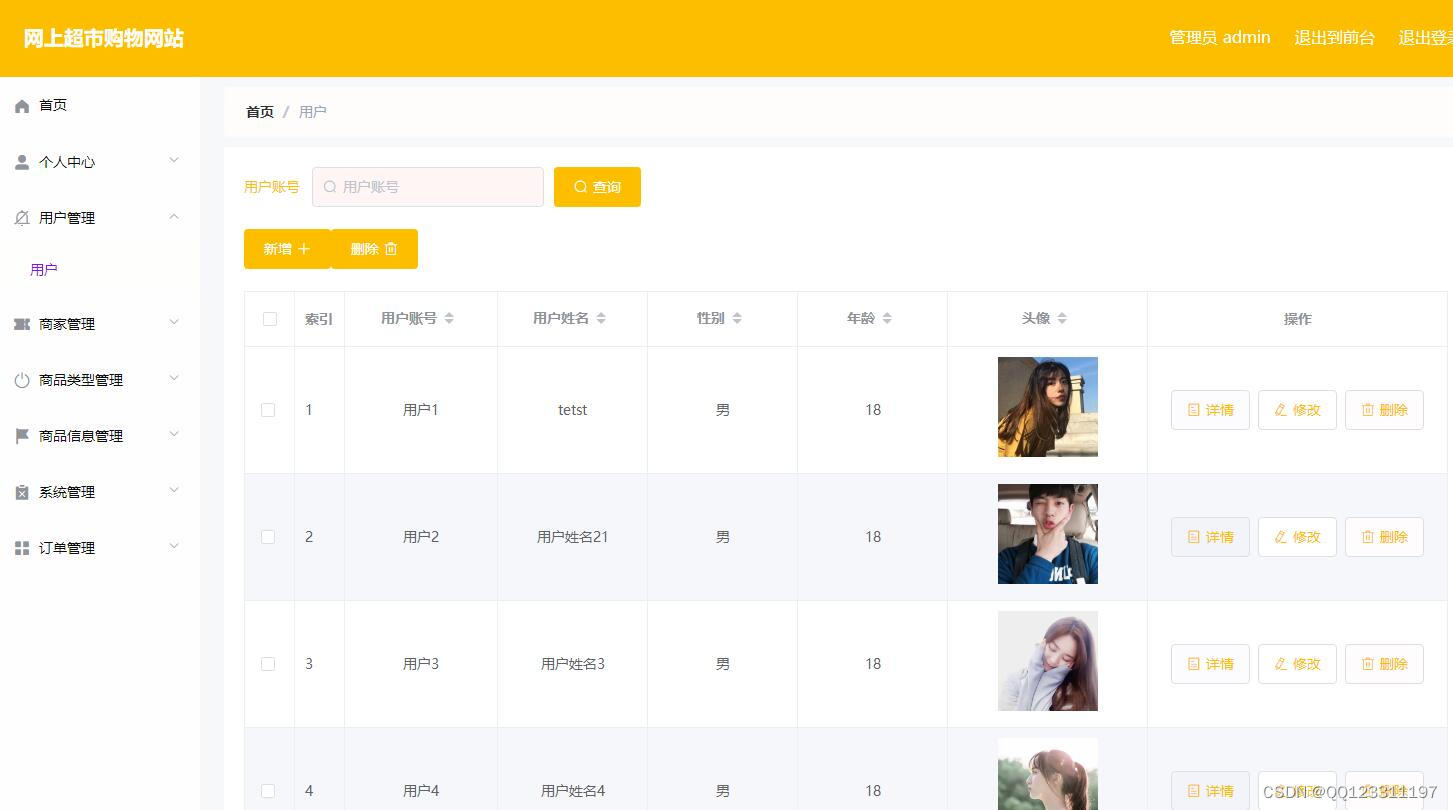
Task: Click the 首页 breadcrumb link
Action: 260,112
